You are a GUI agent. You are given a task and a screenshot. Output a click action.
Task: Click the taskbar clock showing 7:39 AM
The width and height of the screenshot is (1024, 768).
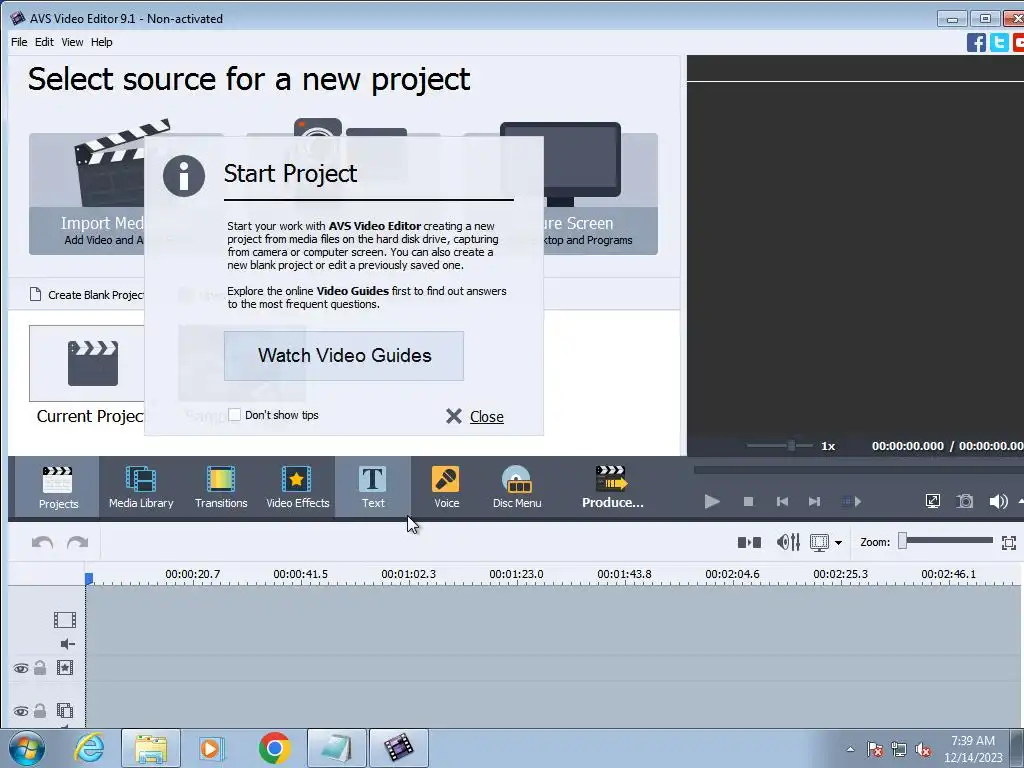tap(972, 749)
